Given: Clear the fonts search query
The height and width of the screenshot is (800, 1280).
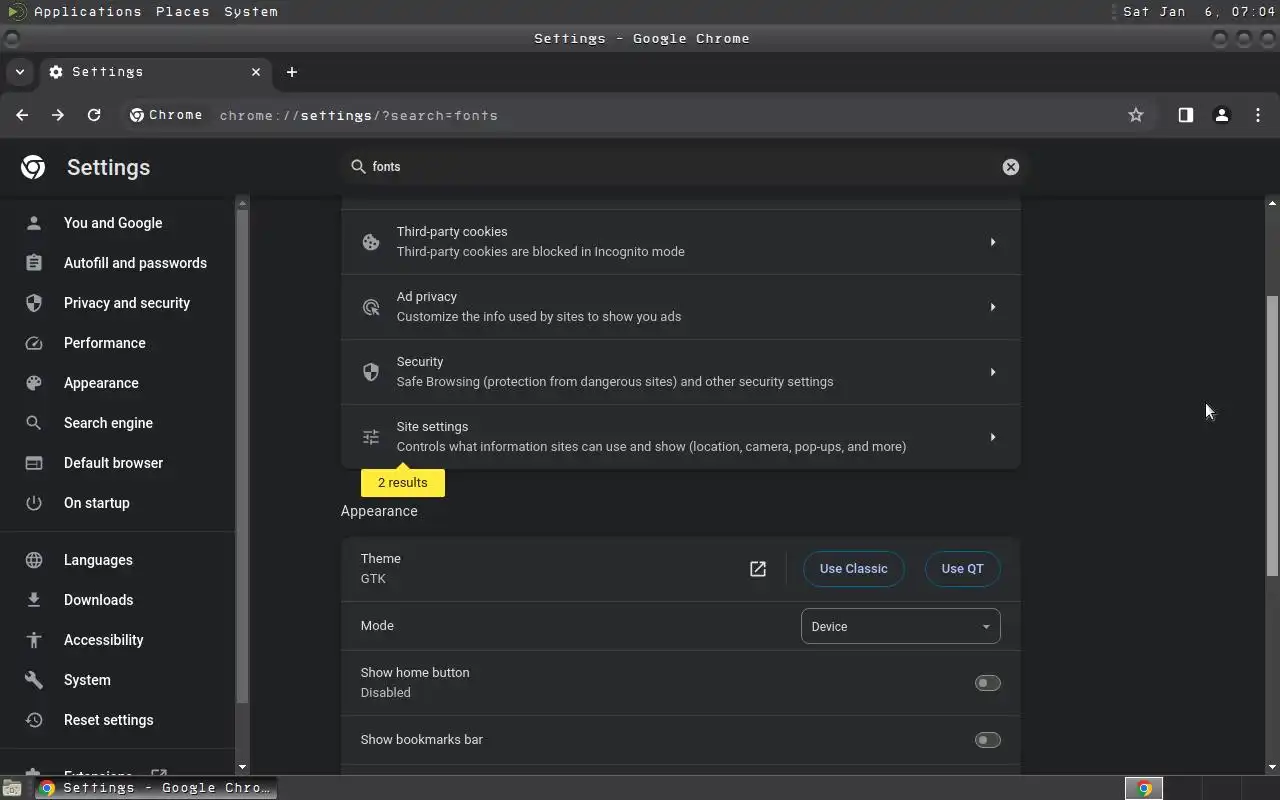Looking at the screenshot, I should tap(1010, 167).
